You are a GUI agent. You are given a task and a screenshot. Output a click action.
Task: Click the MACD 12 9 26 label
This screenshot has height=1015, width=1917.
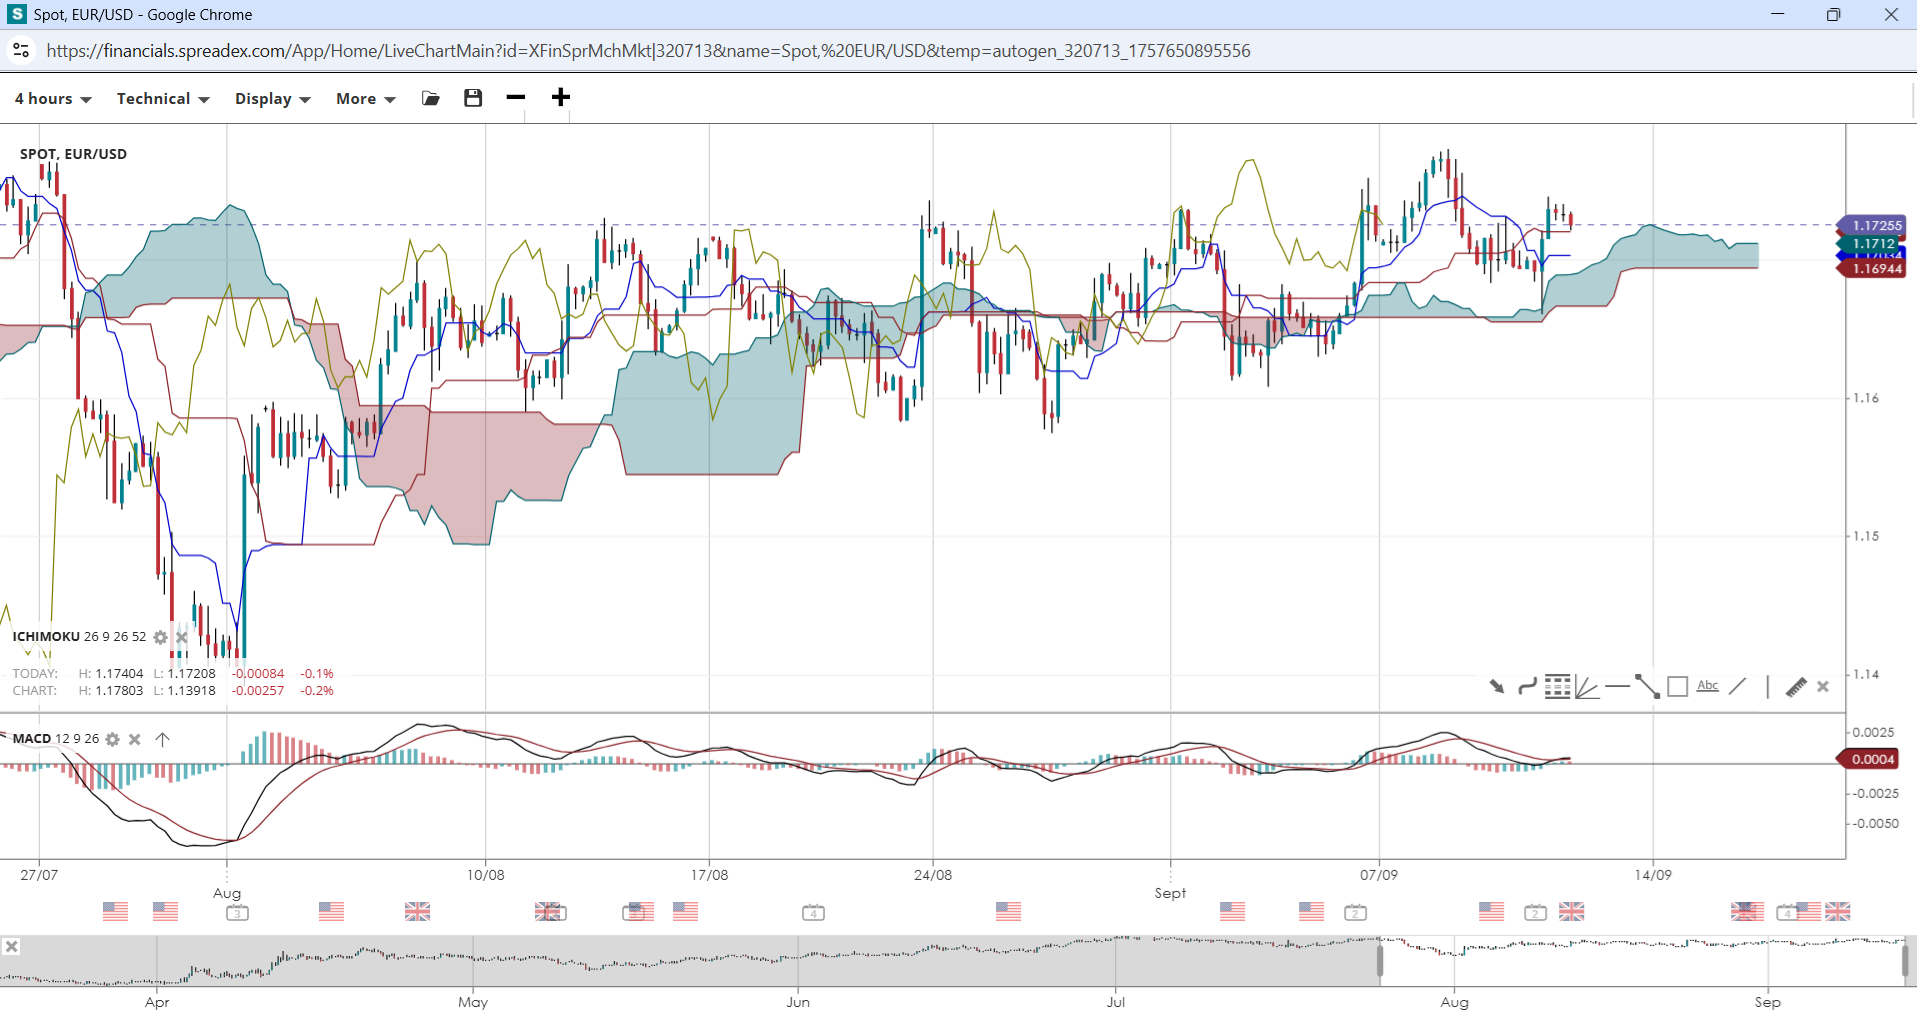coord(56,739)
